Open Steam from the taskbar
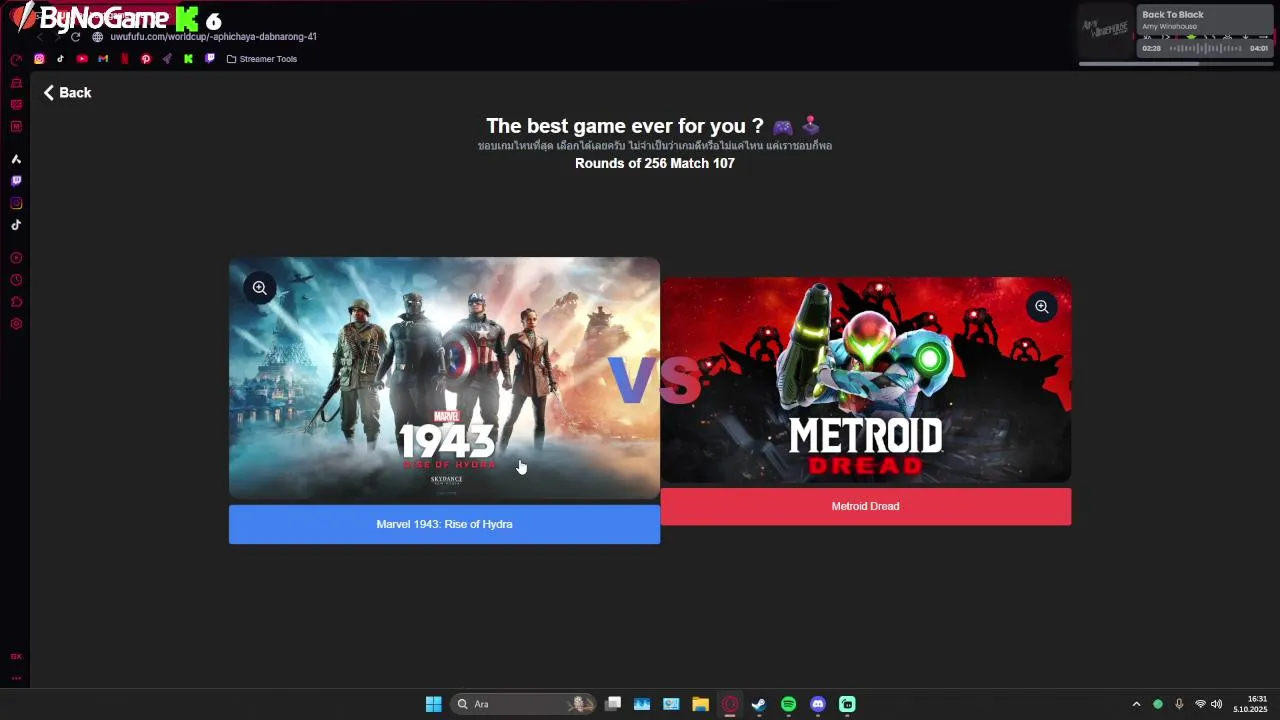Image resolution: width=1280 pixels, height=720 pixels. click(x=759, y=704)
